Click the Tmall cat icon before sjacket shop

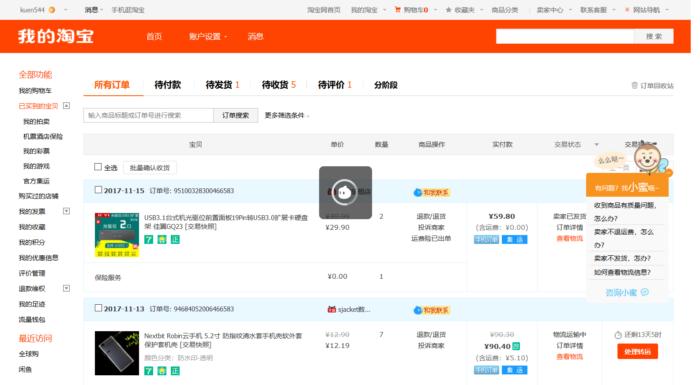coord(331,309)
